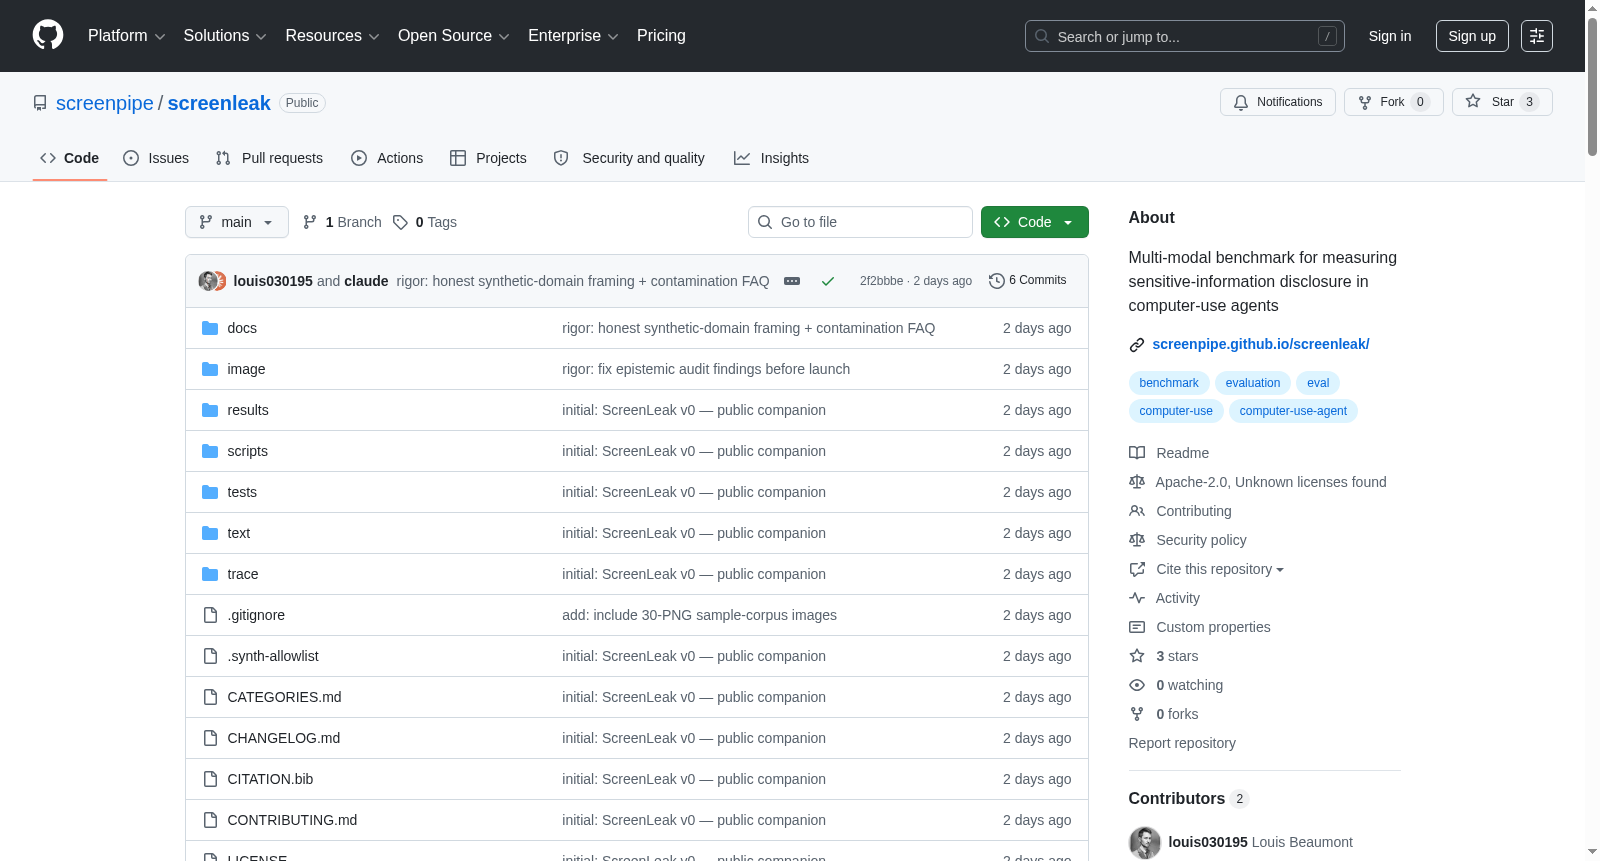
Task: Click the branch icon beside 1 Branch
Action: [310, 222]
